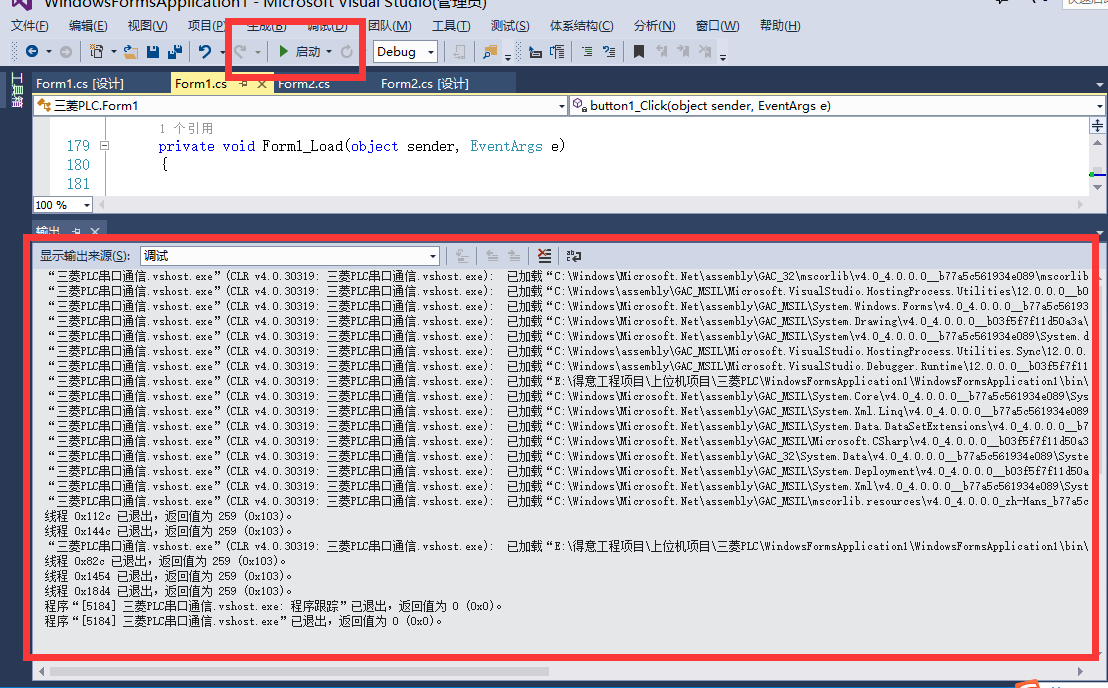Click the New Project toolbar icon

pos(96,52)
